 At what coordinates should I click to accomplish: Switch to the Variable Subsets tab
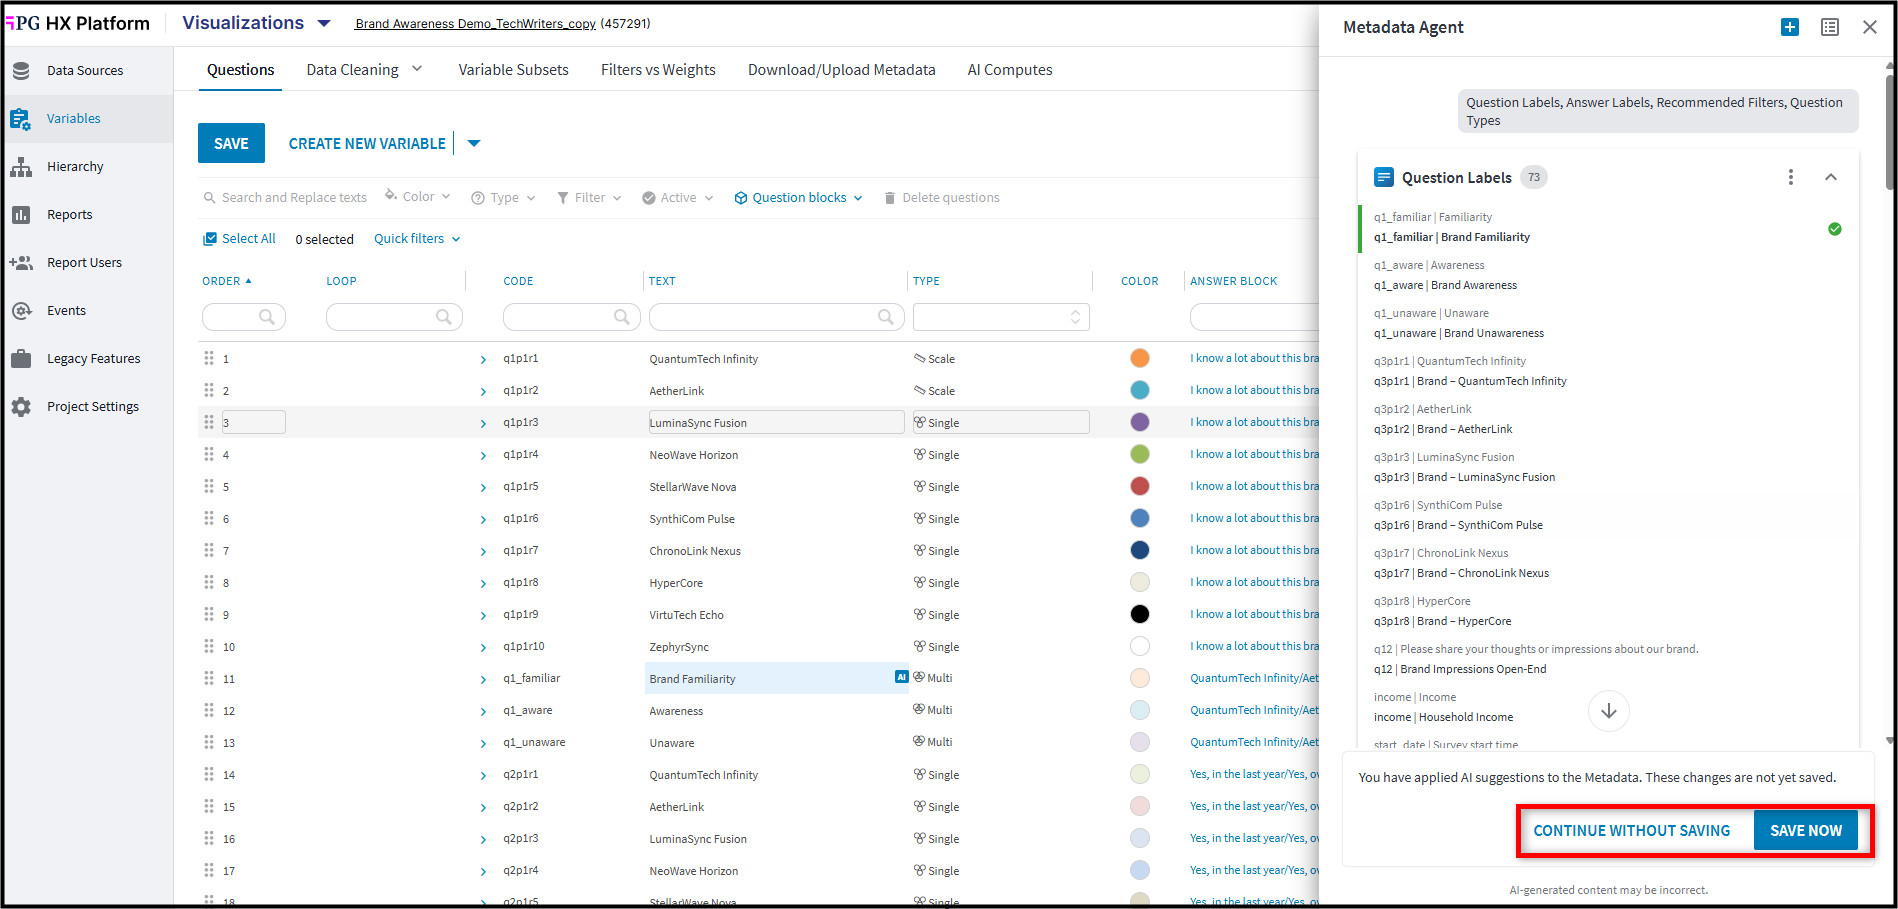click(513, 70)
